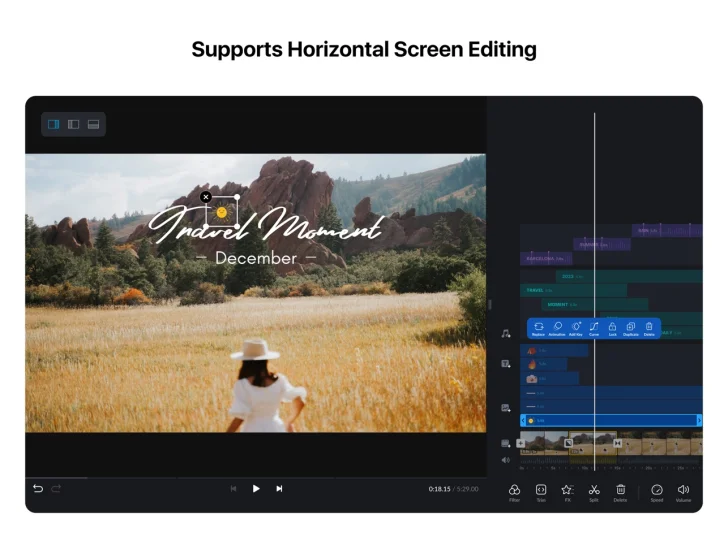The image size is (728, 545).
Task: Toggle Lock on the selected clip
Action: (x=612, y=327)
